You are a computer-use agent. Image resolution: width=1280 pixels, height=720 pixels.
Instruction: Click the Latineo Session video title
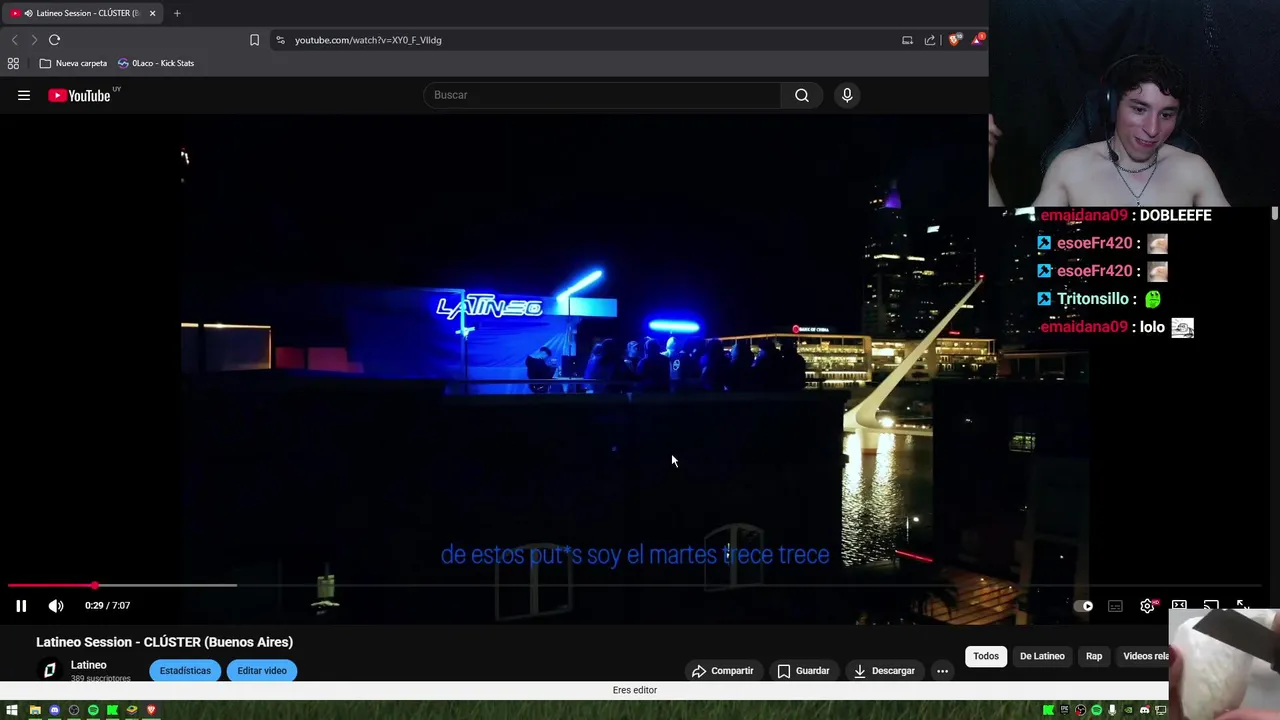click(x=165, y=642)
